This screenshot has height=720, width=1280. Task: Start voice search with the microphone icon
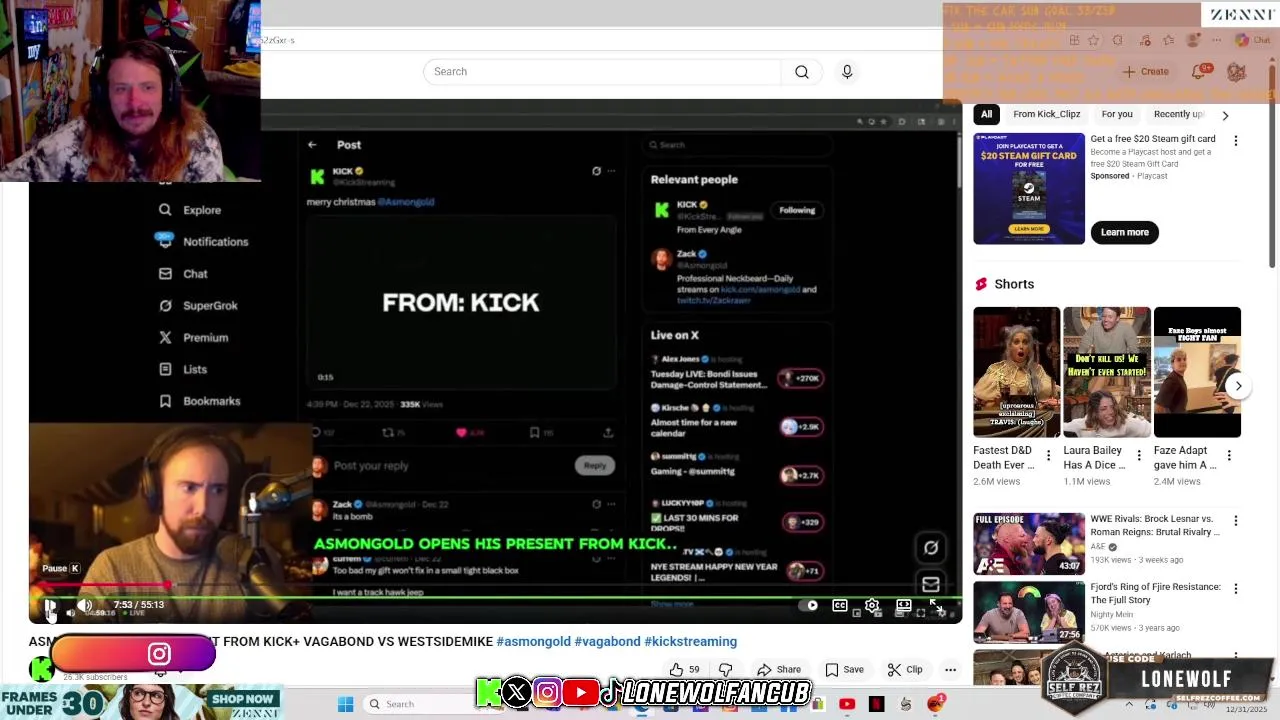pyautogui.click(x=847, y=72)
